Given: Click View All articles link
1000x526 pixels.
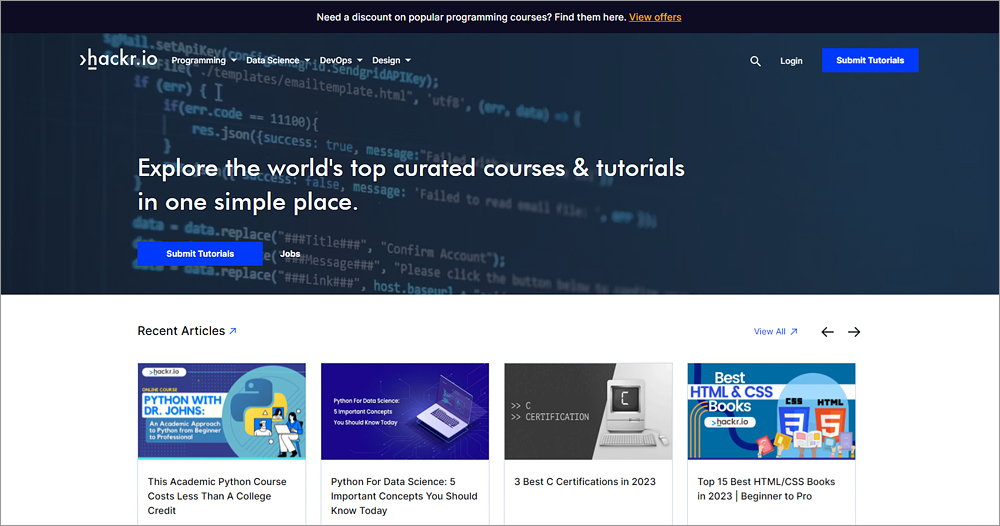Looking at the screenshot, I should pyautogui.click(x=776, y=332).
